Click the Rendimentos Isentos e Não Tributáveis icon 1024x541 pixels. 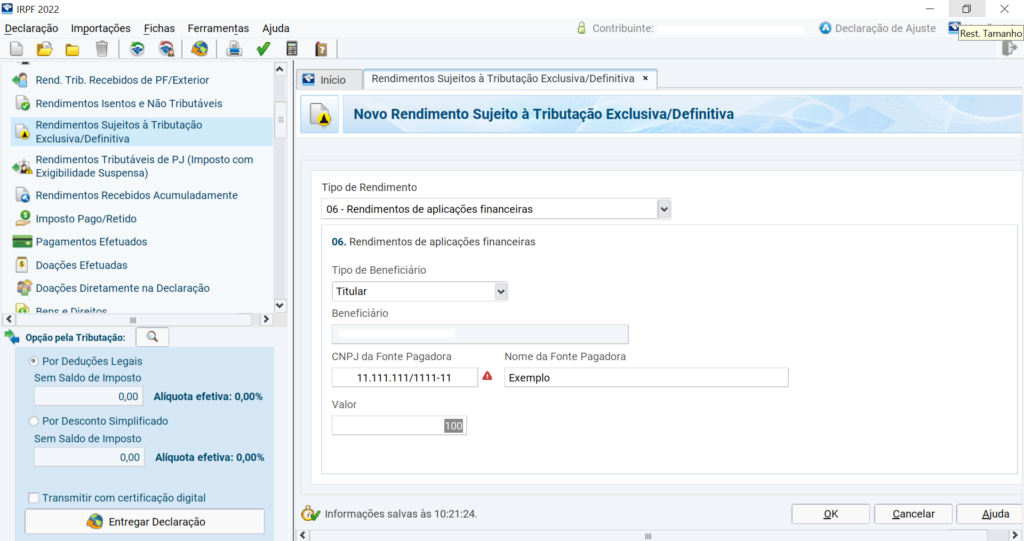click(22, 103)
